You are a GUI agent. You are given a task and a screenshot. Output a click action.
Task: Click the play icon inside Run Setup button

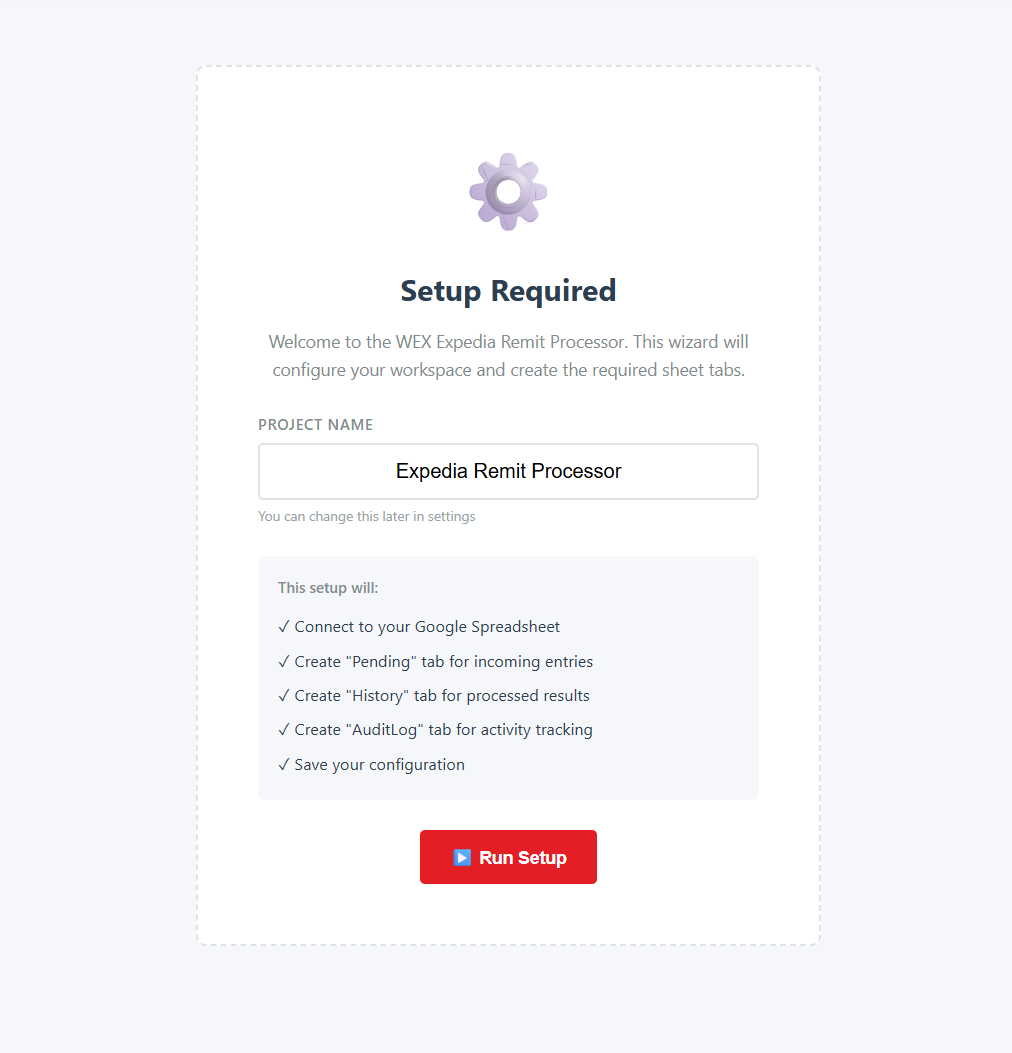pos(462,856)
